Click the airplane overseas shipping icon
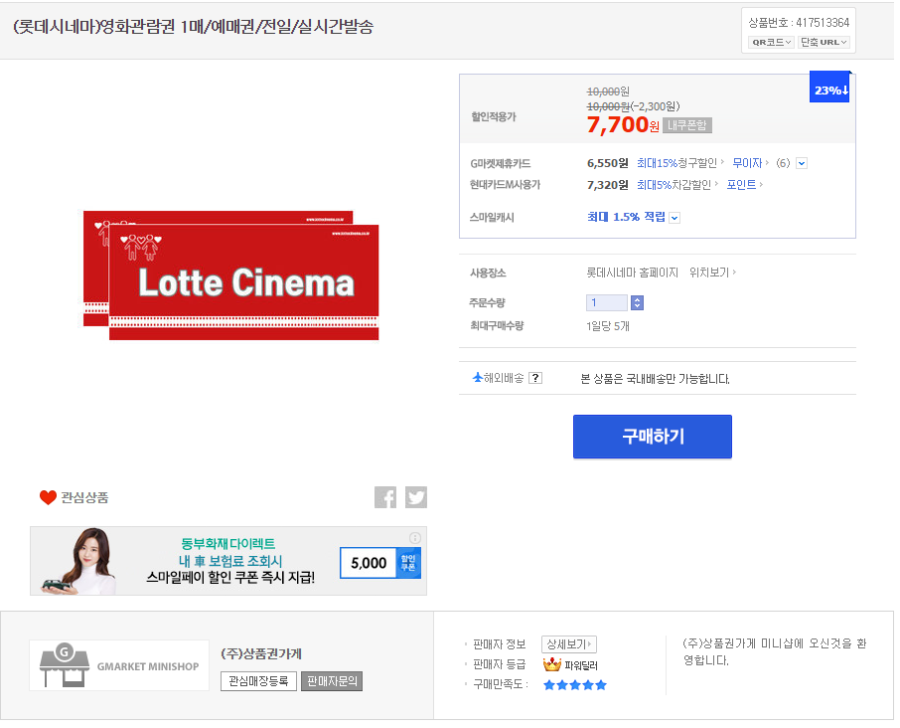This screenshot has width=900, height=728. 478,377
